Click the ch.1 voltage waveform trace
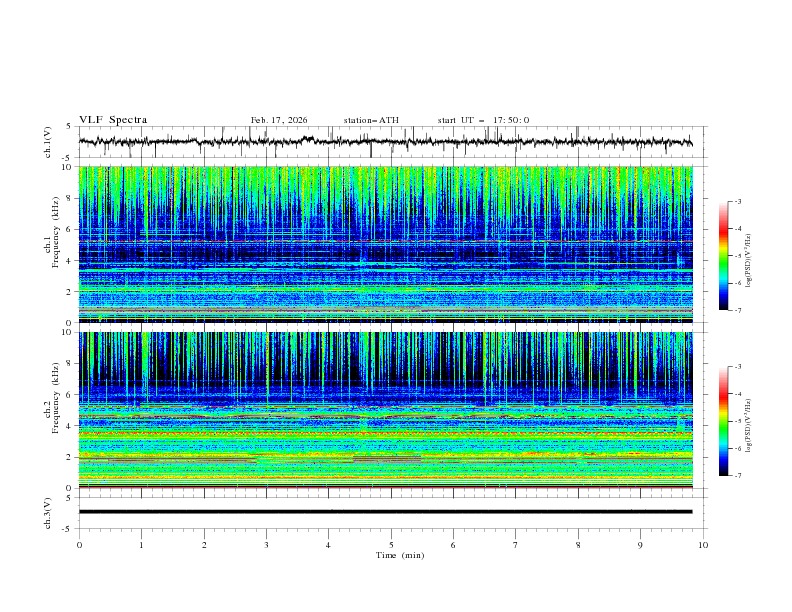This screenshot has height=612, width=792. [385, 141]
